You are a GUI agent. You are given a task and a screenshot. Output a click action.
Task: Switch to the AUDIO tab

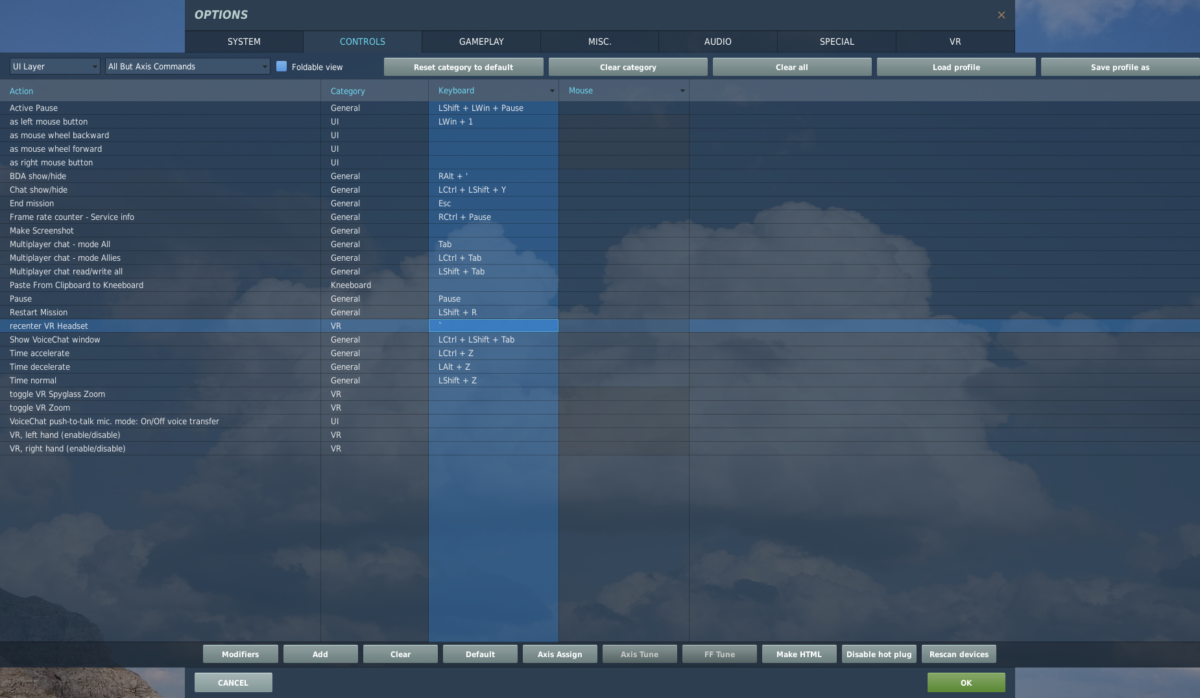click(x=717, y=42)
